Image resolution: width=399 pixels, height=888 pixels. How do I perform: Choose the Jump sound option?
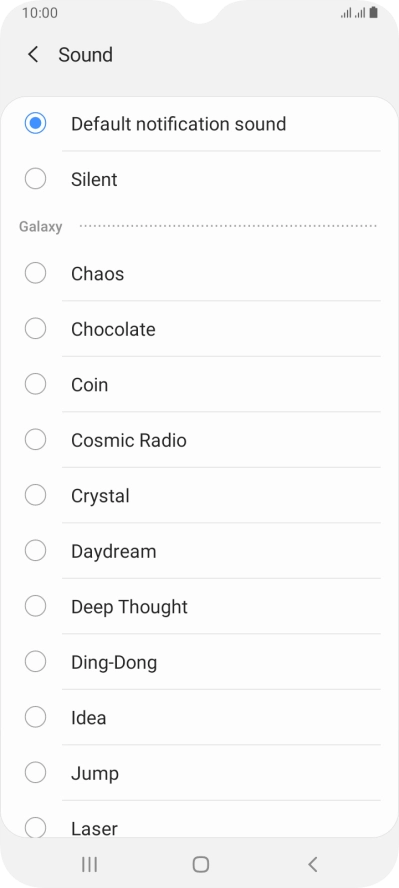(x=199, y=773)
